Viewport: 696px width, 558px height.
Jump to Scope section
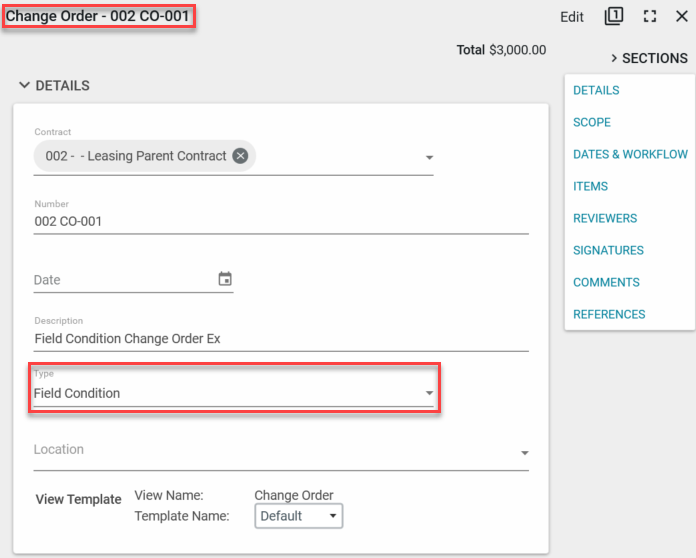coord(592,122)
